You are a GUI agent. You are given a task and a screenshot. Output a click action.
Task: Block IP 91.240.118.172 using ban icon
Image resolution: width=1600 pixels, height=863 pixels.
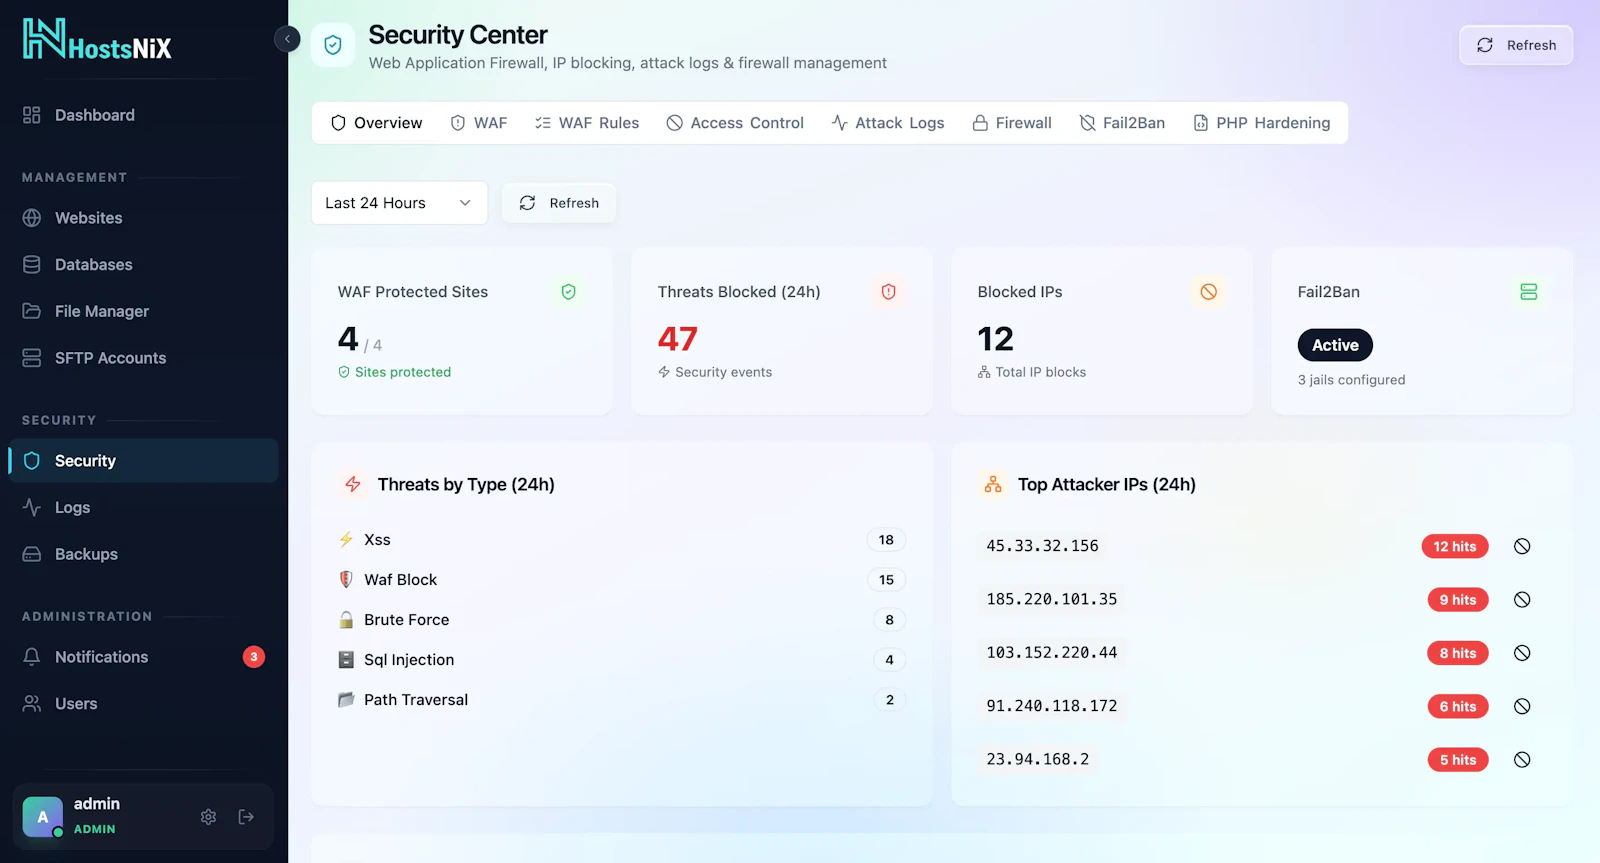tap(1522, 706)
